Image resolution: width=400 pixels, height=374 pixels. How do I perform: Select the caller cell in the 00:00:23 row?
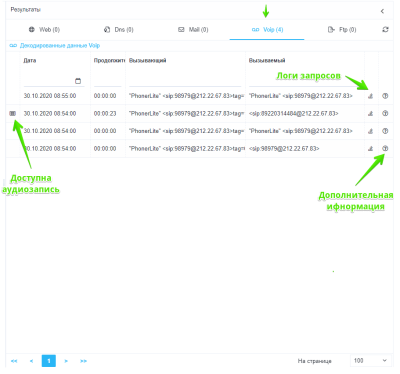pyautogui.click(x=186, y=114)
